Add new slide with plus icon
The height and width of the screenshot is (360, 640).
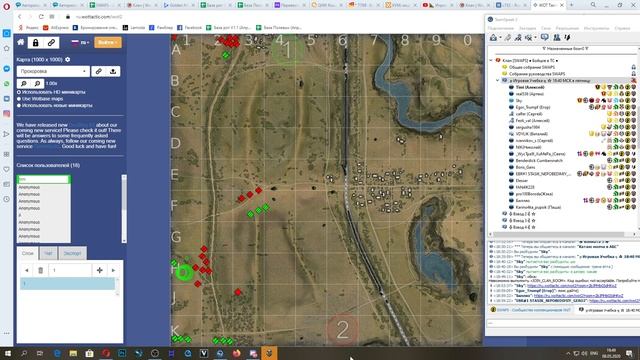[99, 270]
